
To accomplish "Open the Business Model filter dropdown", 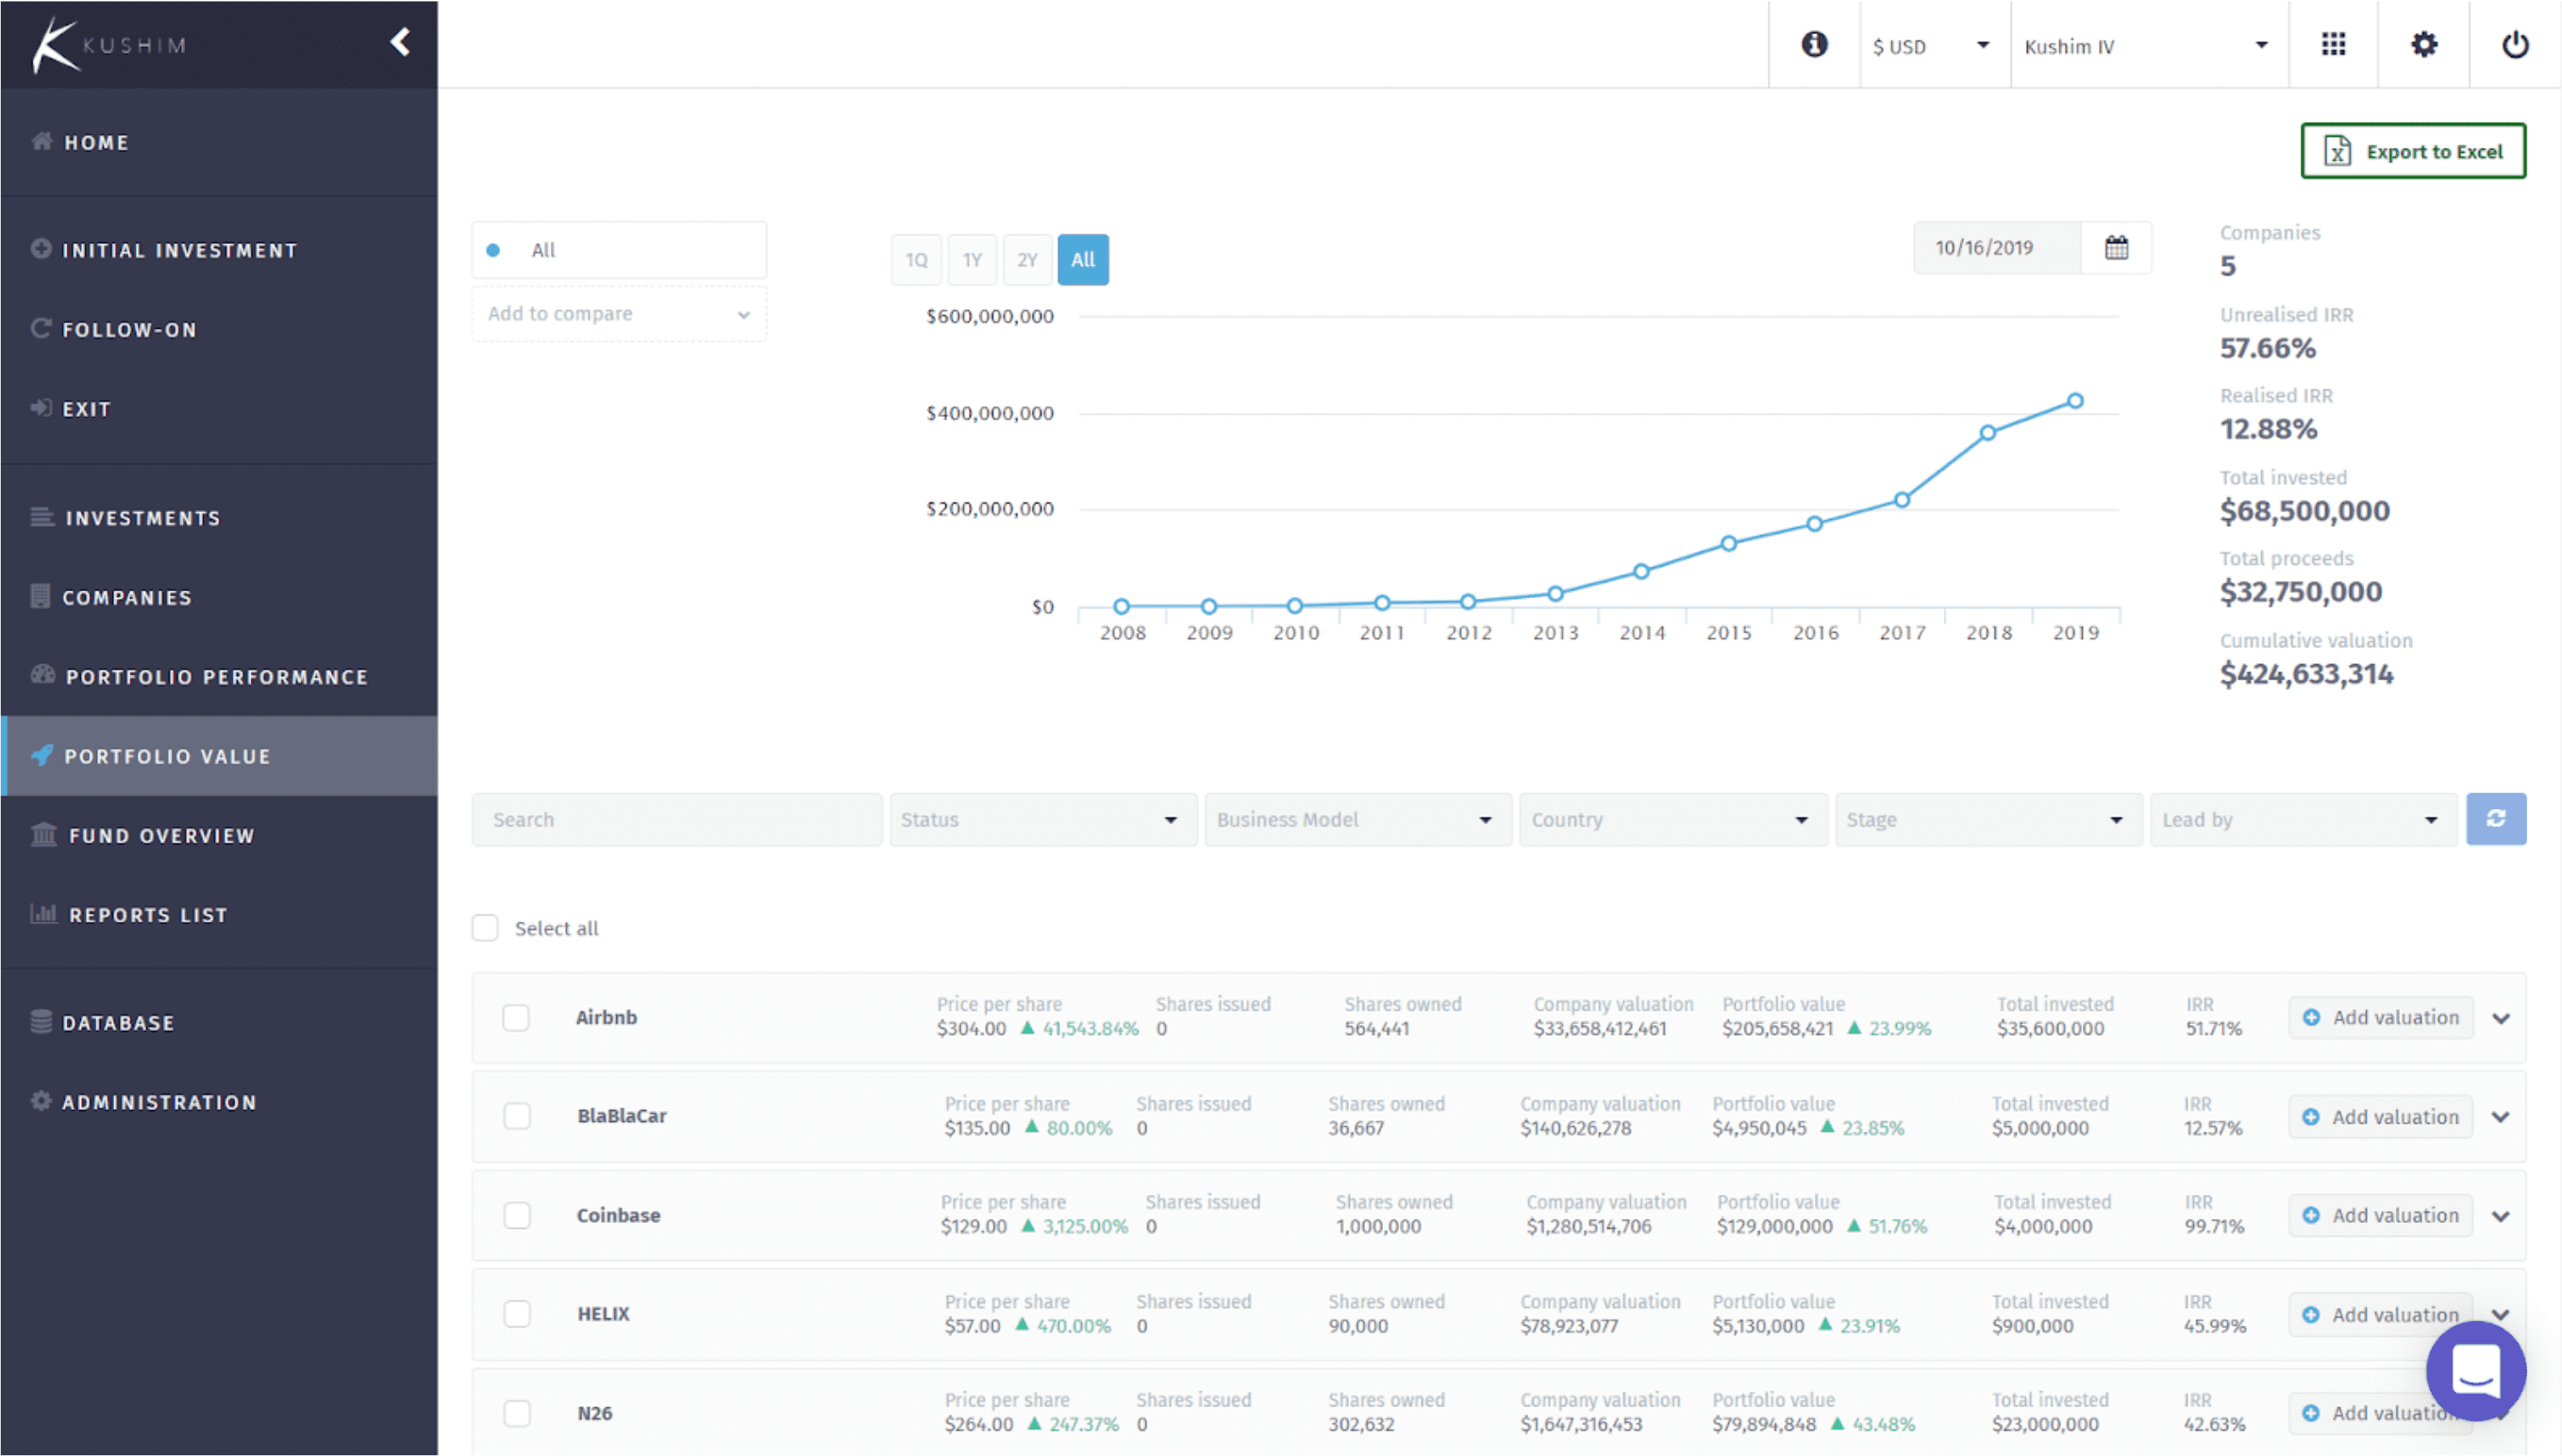I will pos(1358,820).
